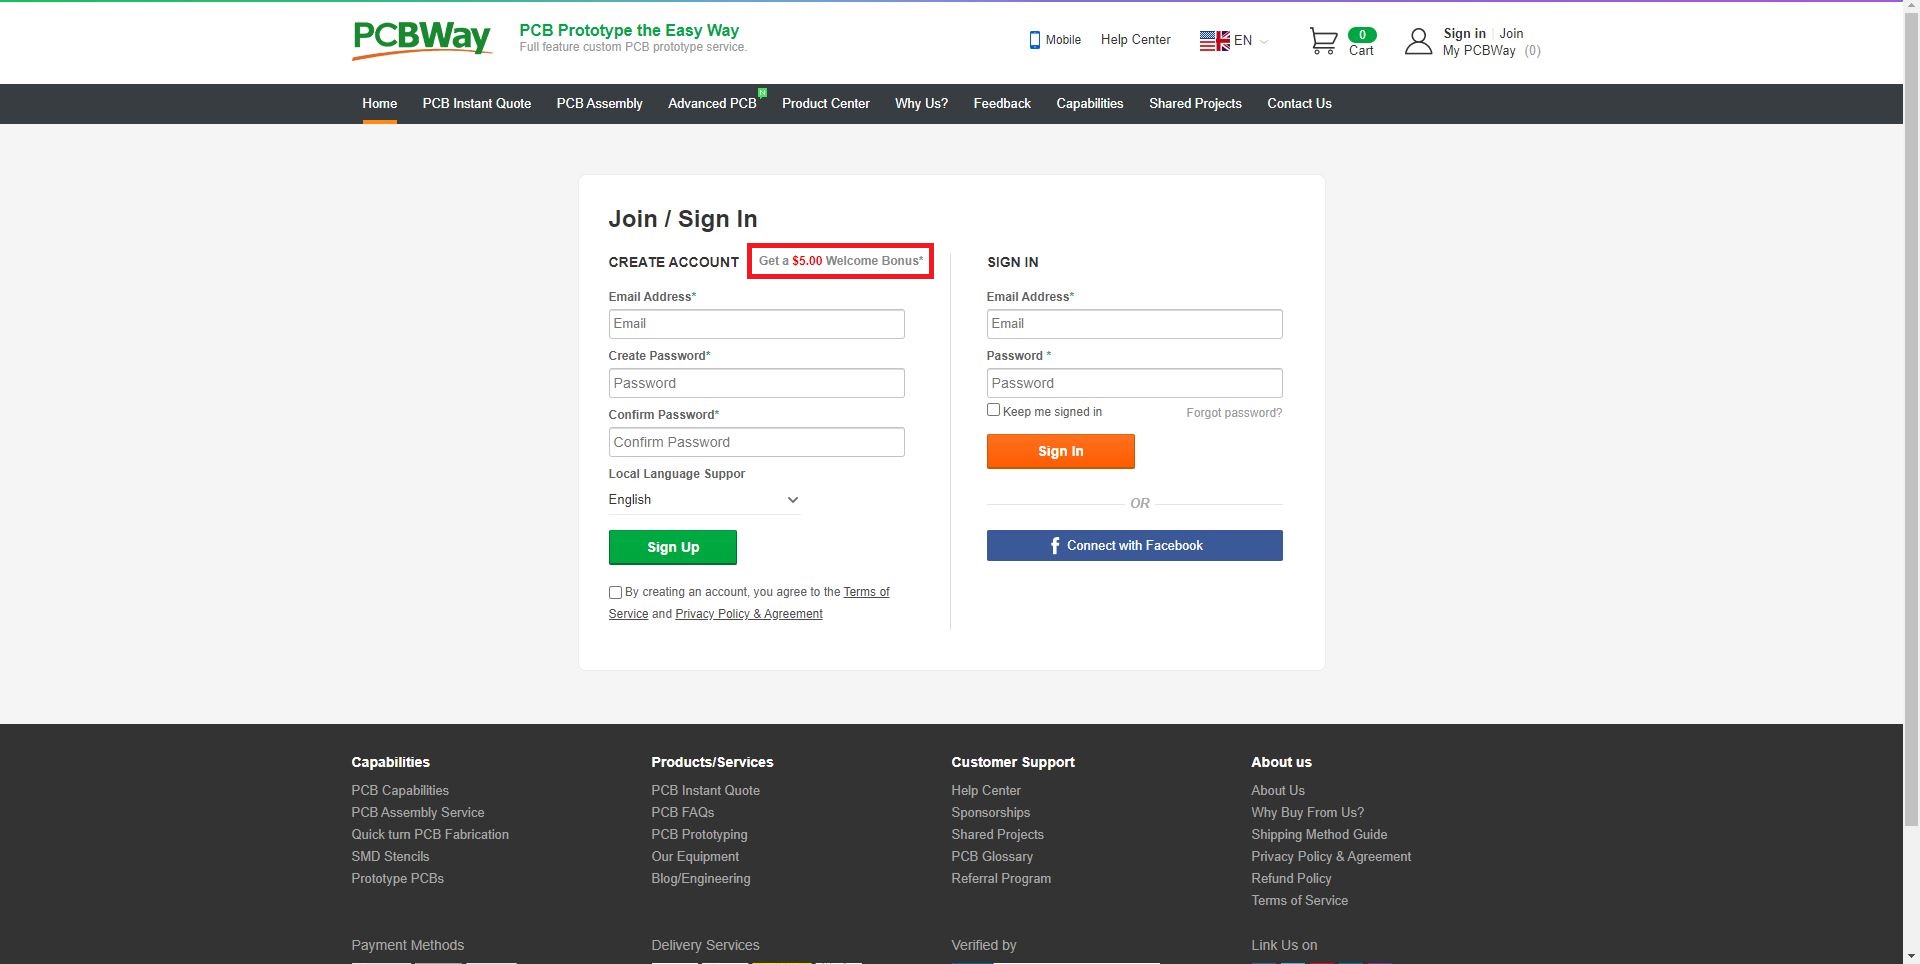Open Help Center header link
1920x964 pixels.
1135,40
